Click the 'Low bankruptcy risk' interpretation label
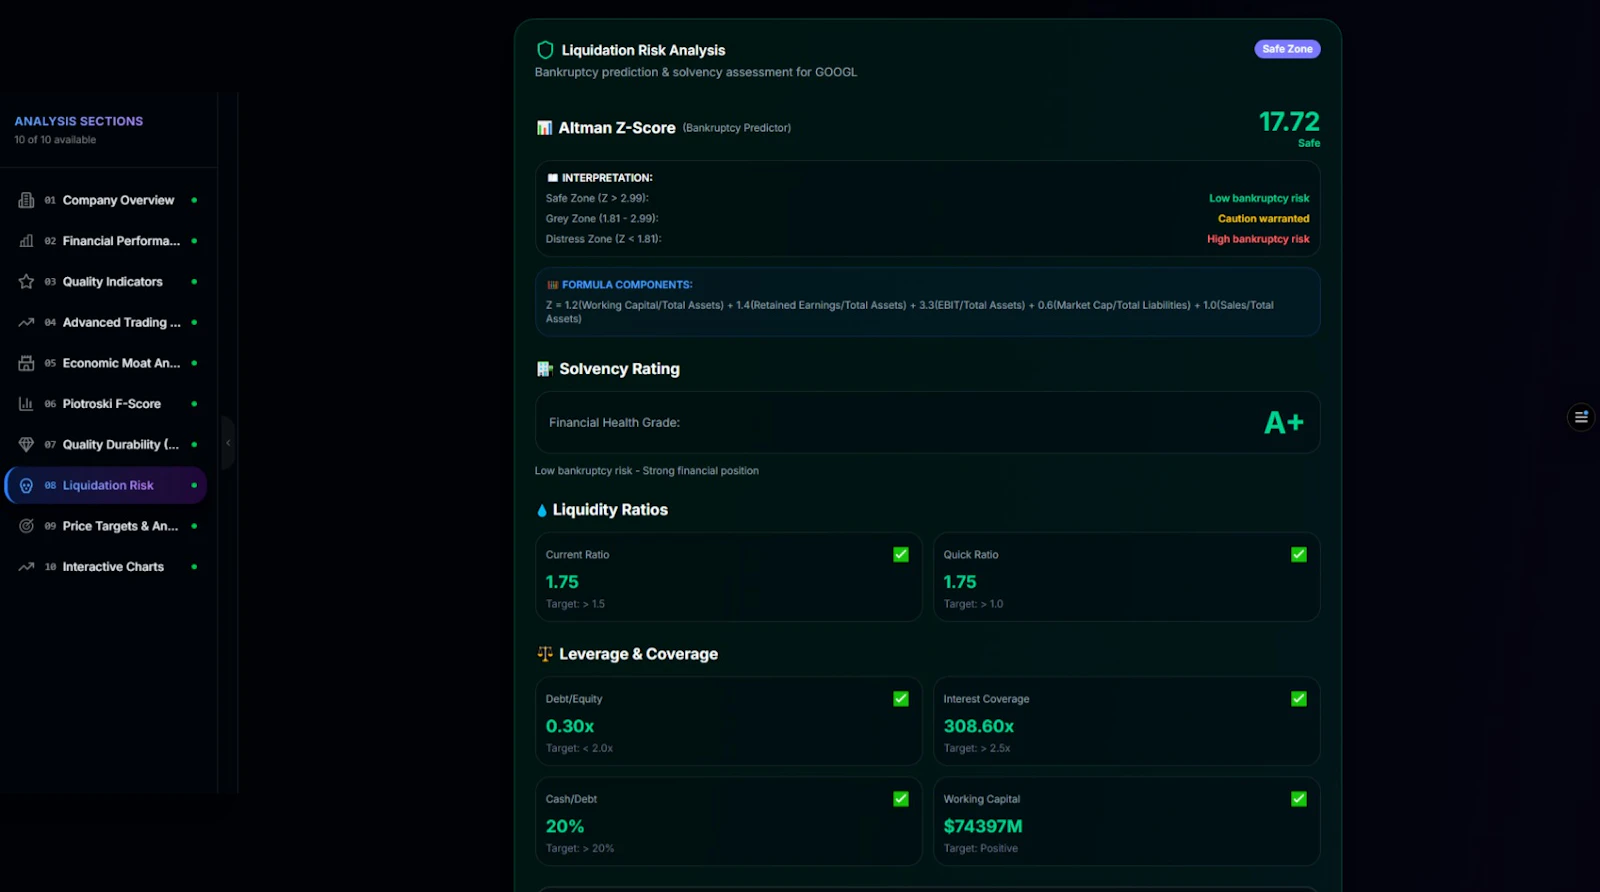 [1259, 198]
